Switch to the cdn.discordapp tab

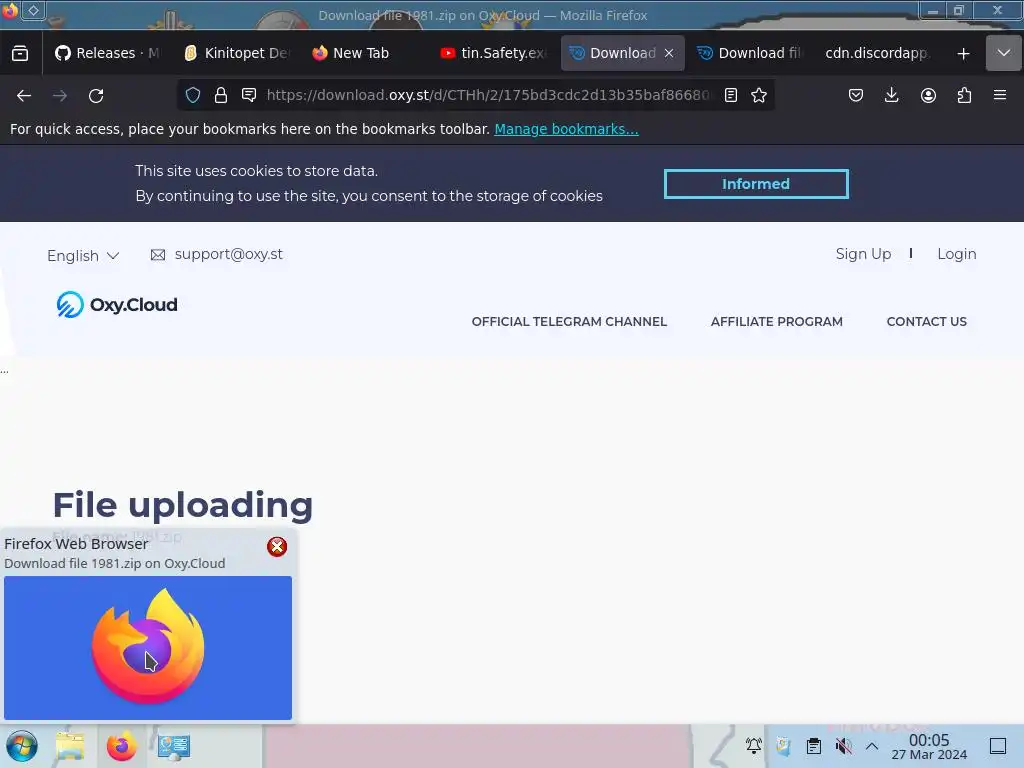pyautogui.click(x=875, y=53)
